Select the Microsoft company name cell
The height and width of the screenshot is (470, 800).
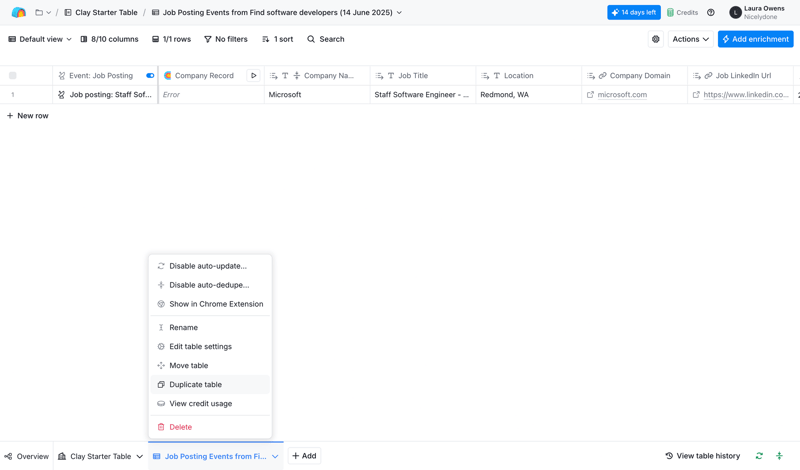point(317,94)
